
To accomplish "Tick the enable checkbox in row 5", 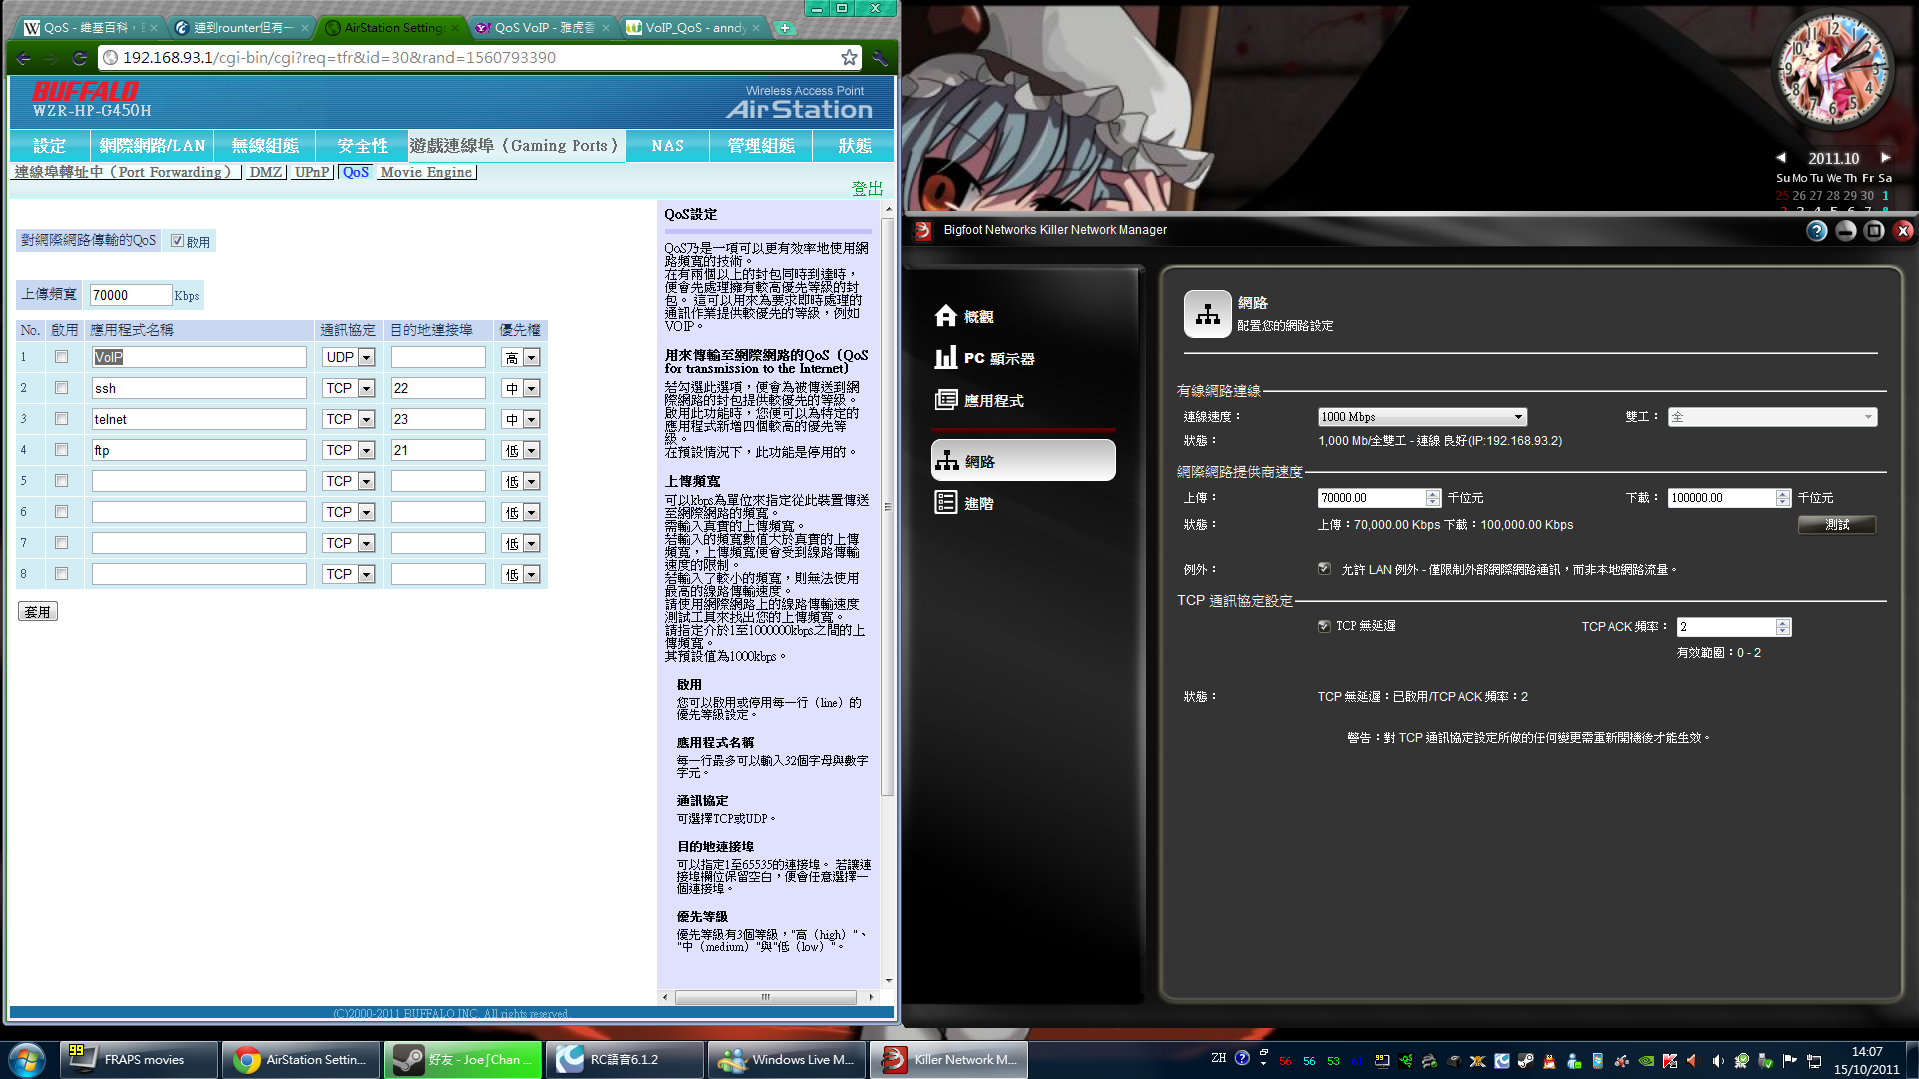I will 62,481.
